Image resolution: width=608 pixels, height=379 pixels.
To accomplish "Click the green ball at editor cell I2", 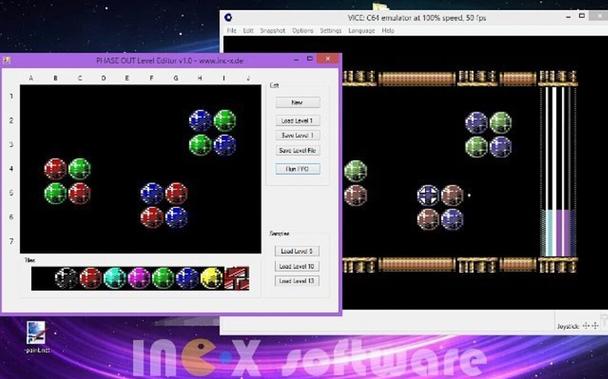I will tap(225, 121).
